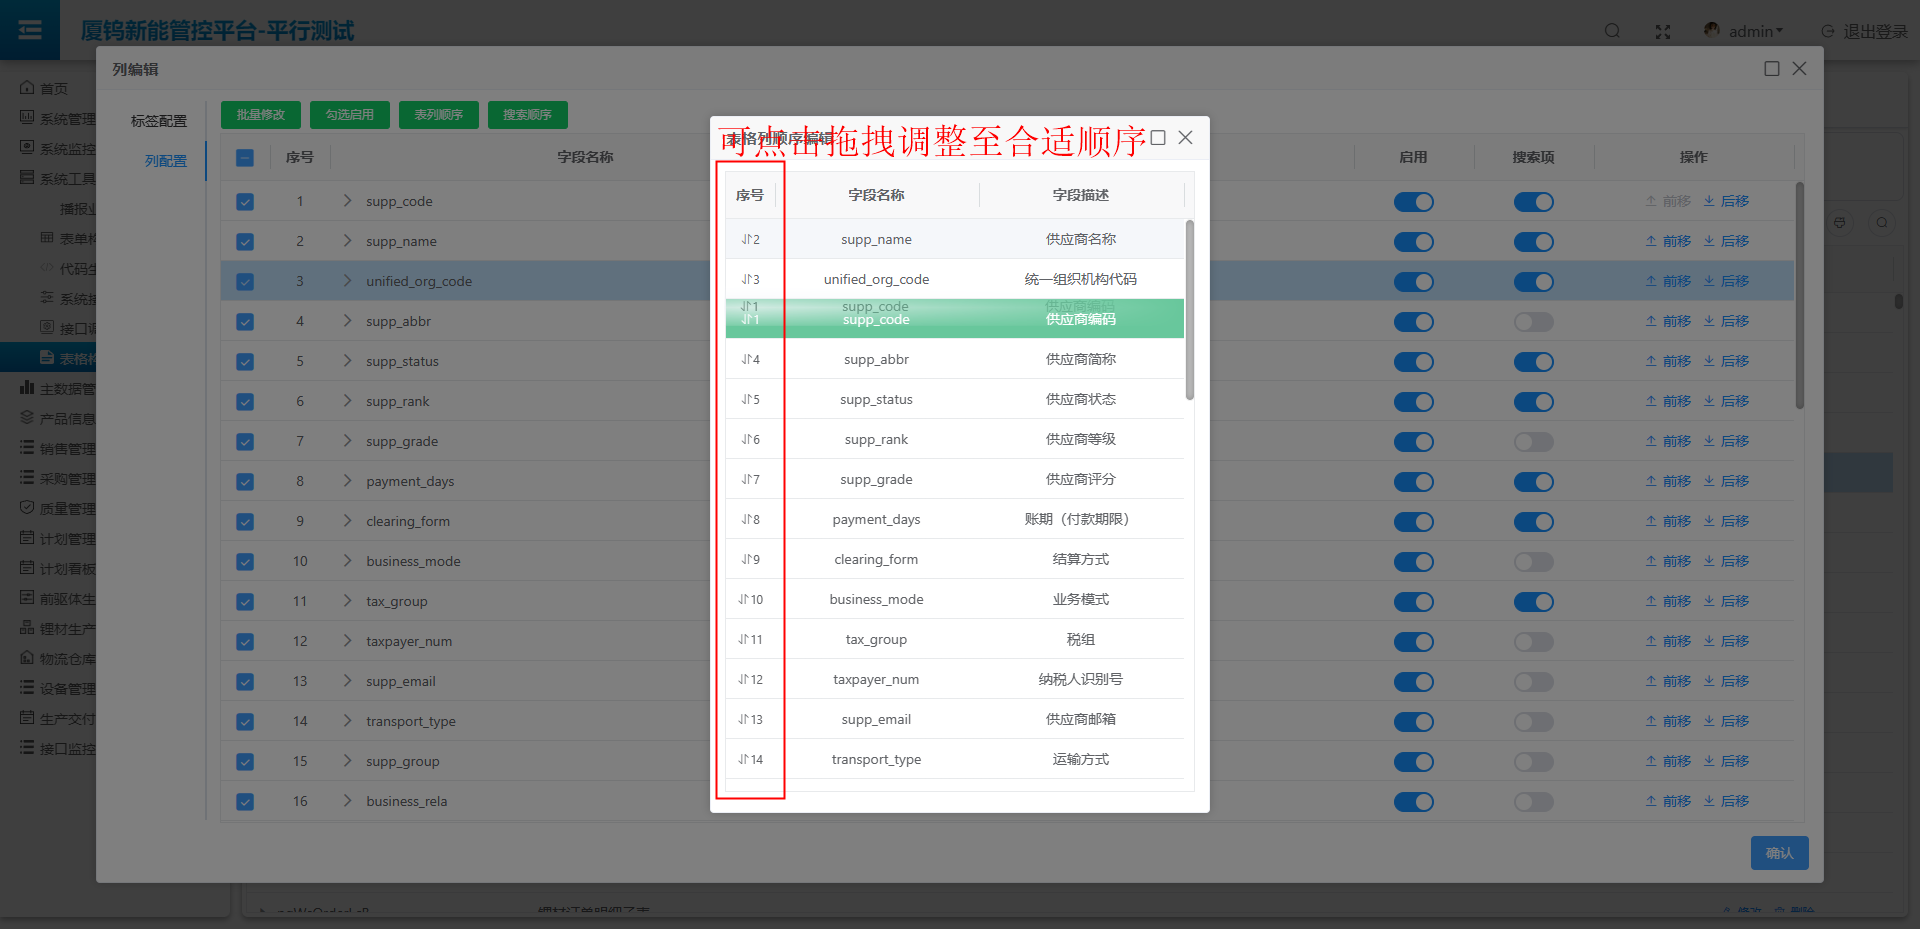
Task: Expand the supp_status row chevron
Action: point(347,361)
